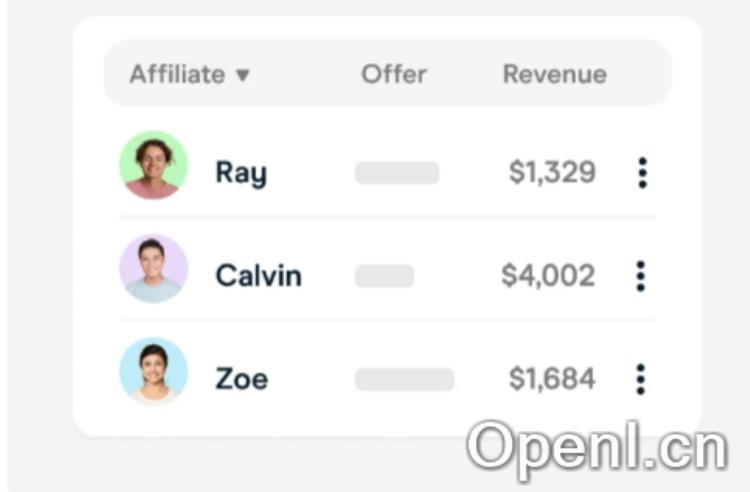The image size is (750, 492).
Task: Expand the Affiliate sort dropdown arrow
Action: (x=242, y=75)
